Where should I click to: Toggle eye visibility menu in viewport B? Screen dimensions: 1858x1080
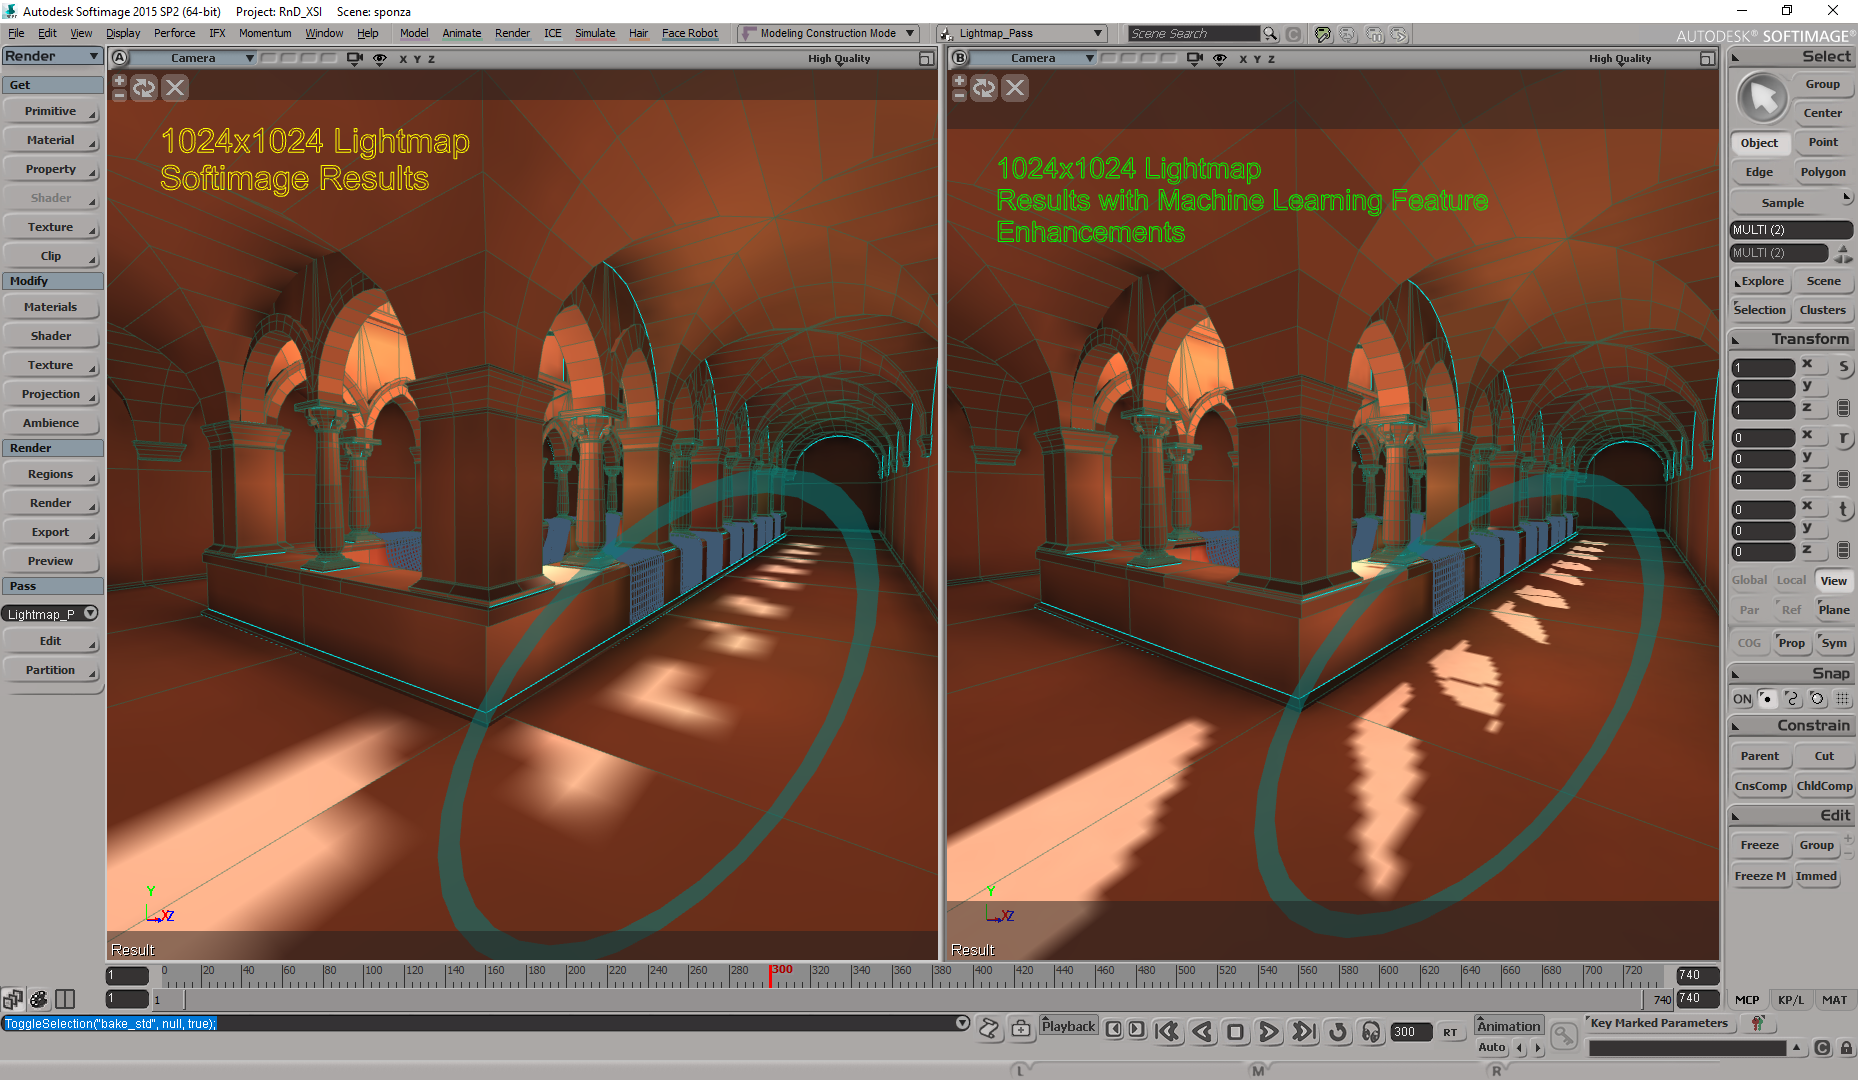coord(1220,58)
